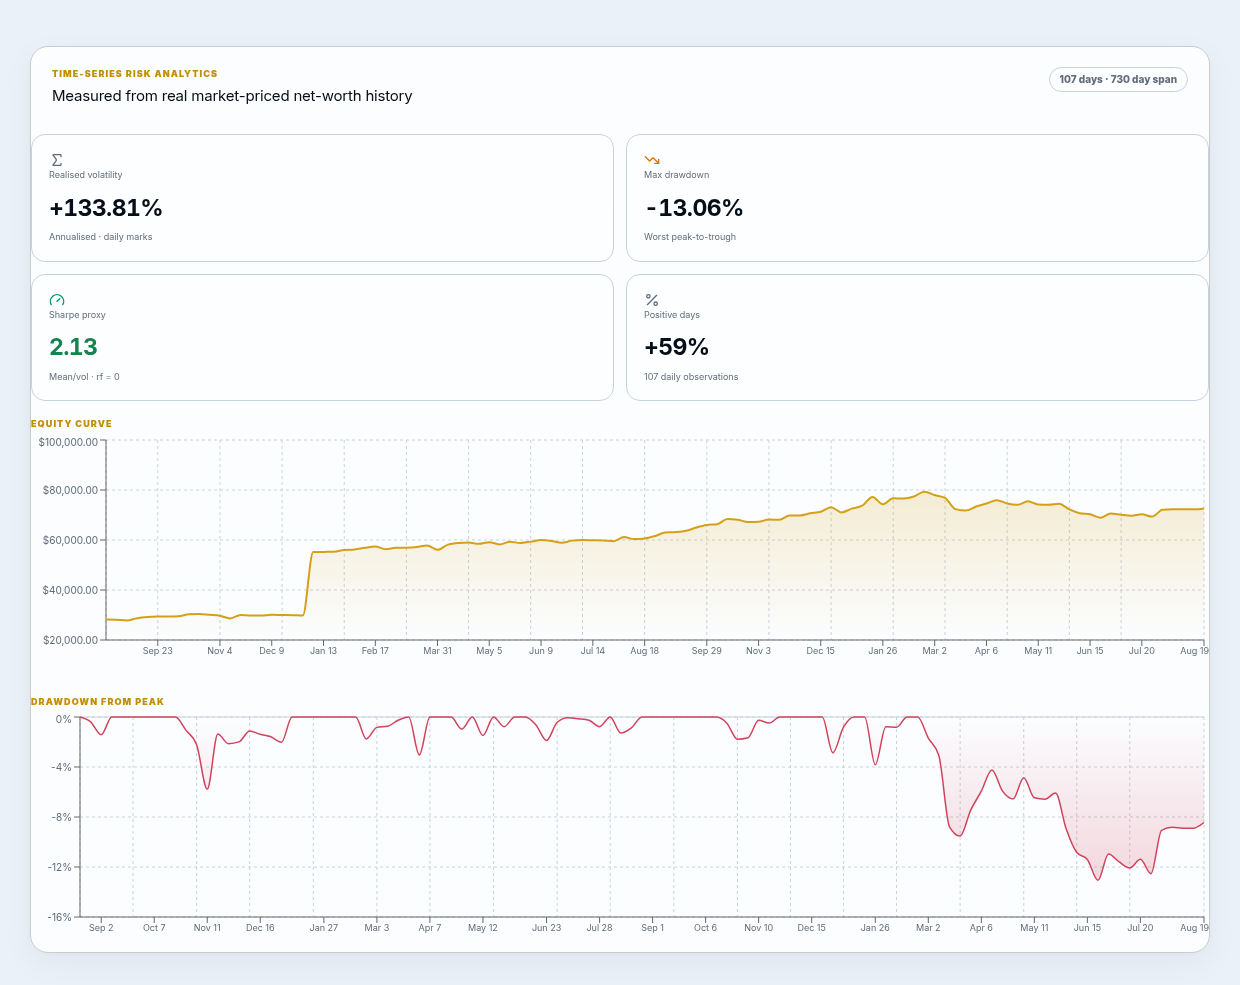Click the Nov 11 tick on drawdown chart

pos(207,928)
